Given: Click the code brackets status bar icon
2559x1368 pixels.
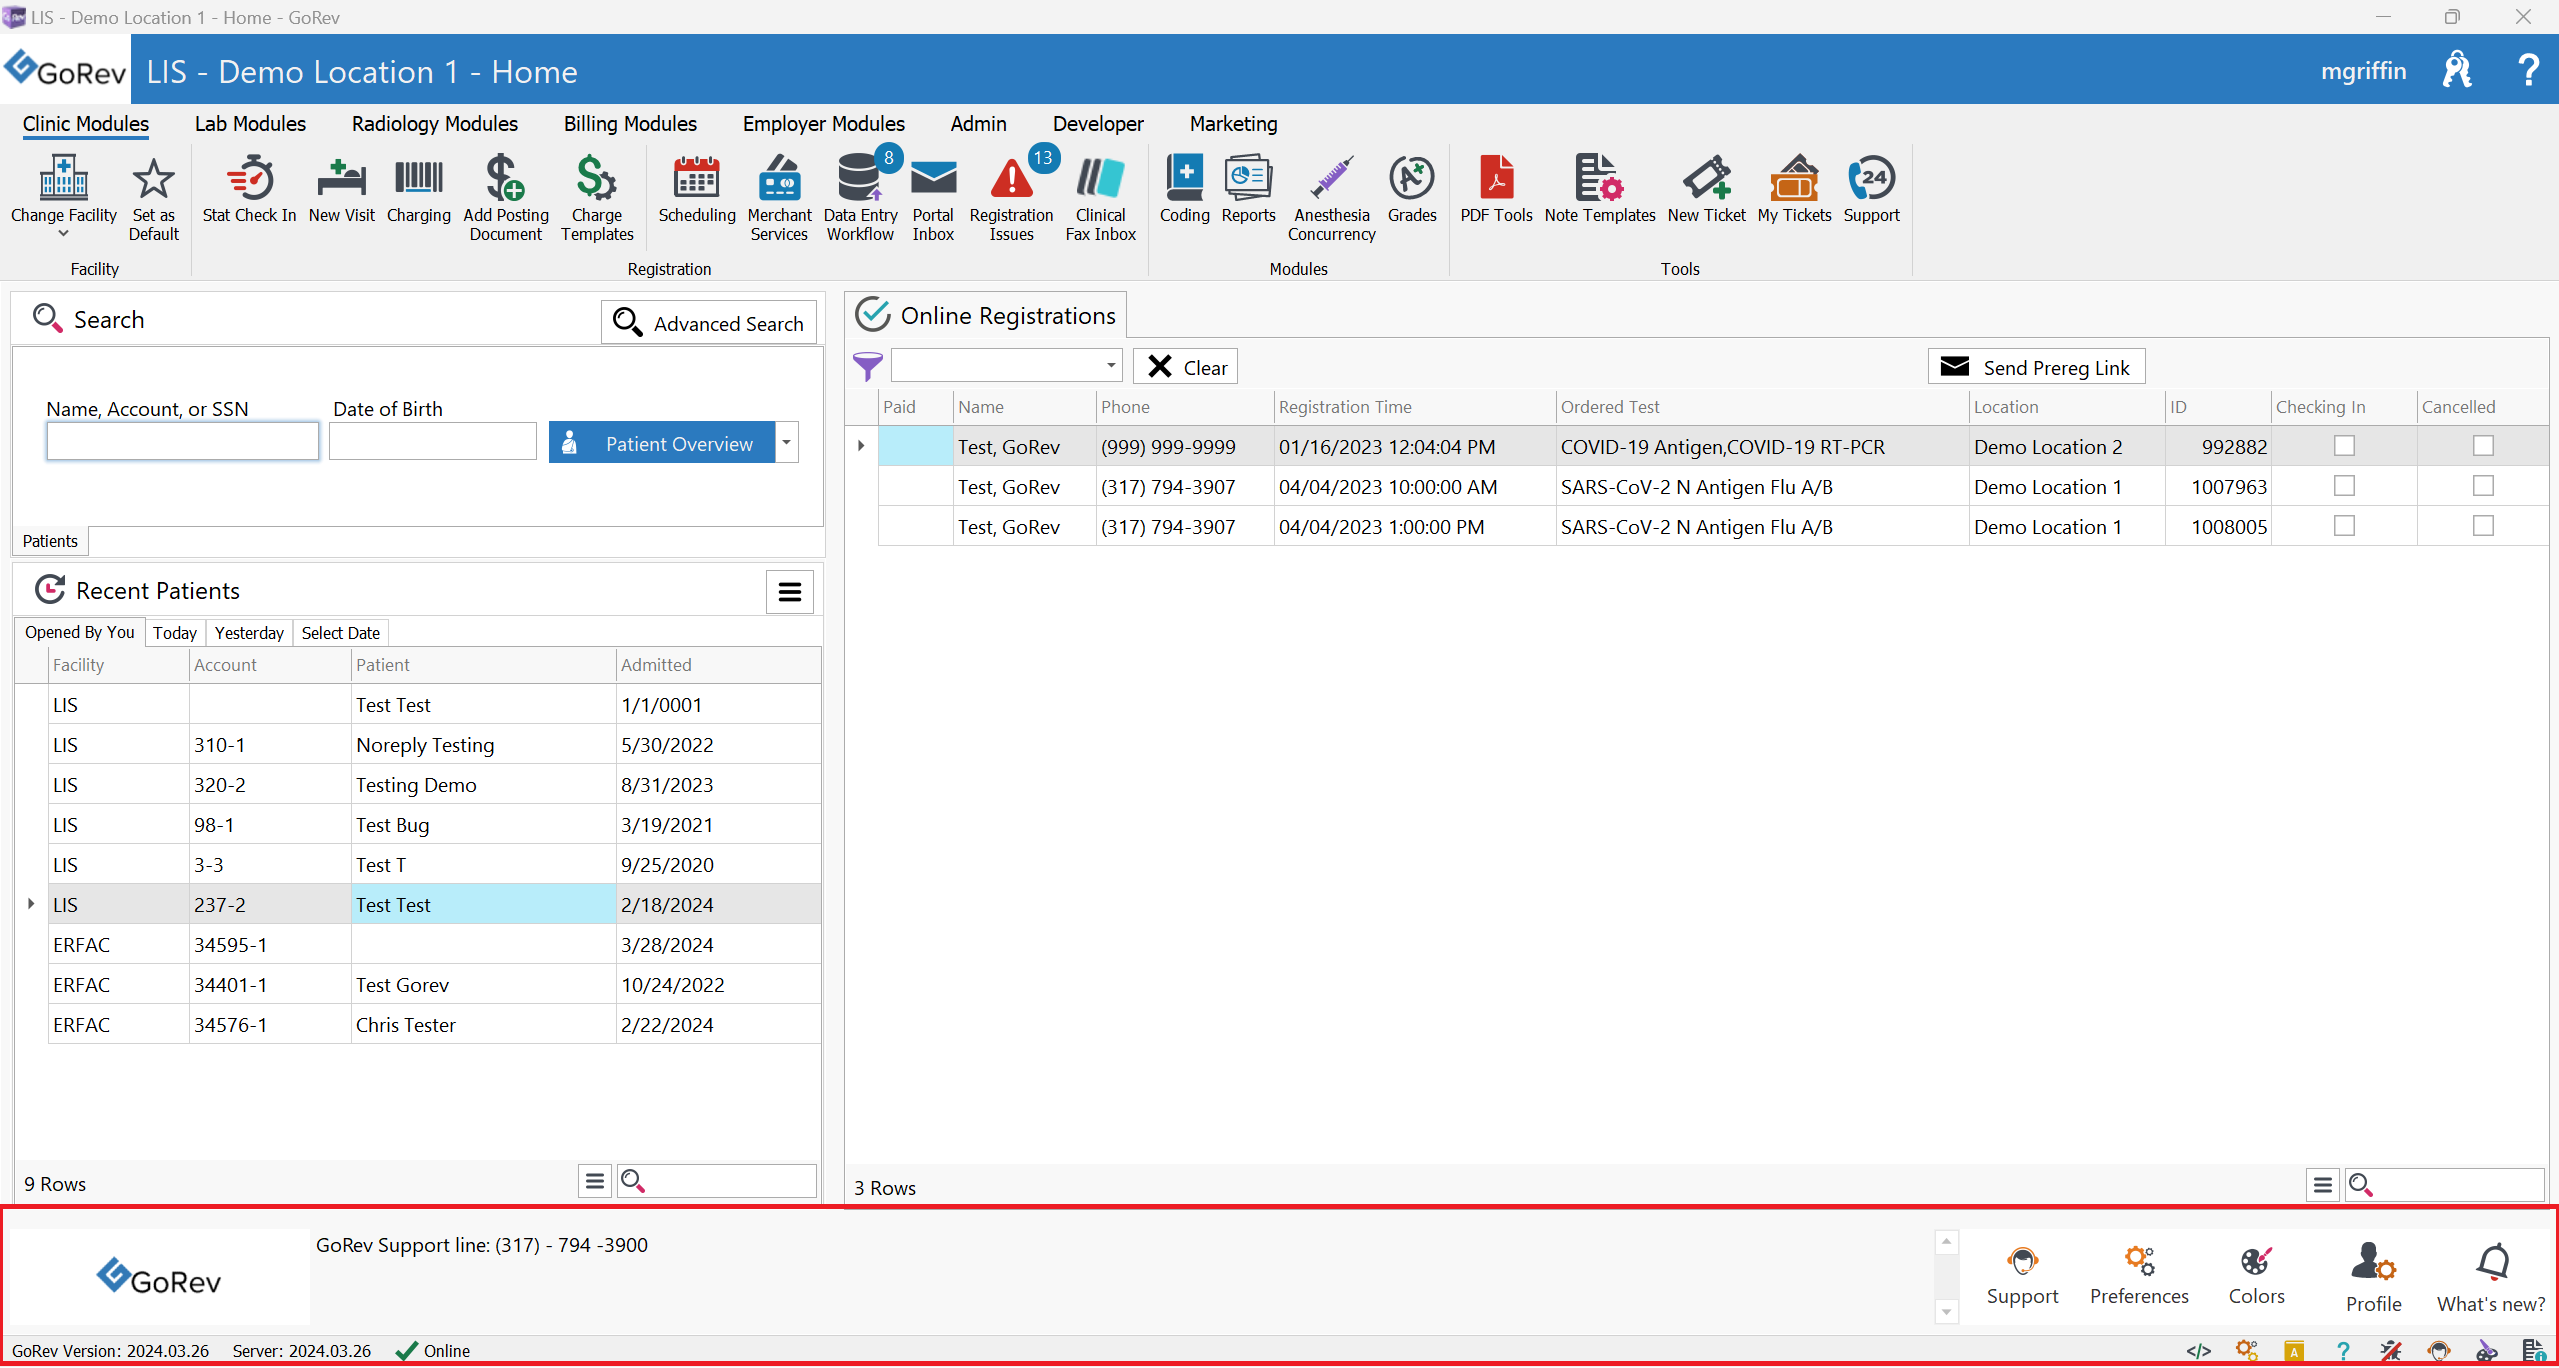Looking at the screenshot, I should point(2197,1351).
